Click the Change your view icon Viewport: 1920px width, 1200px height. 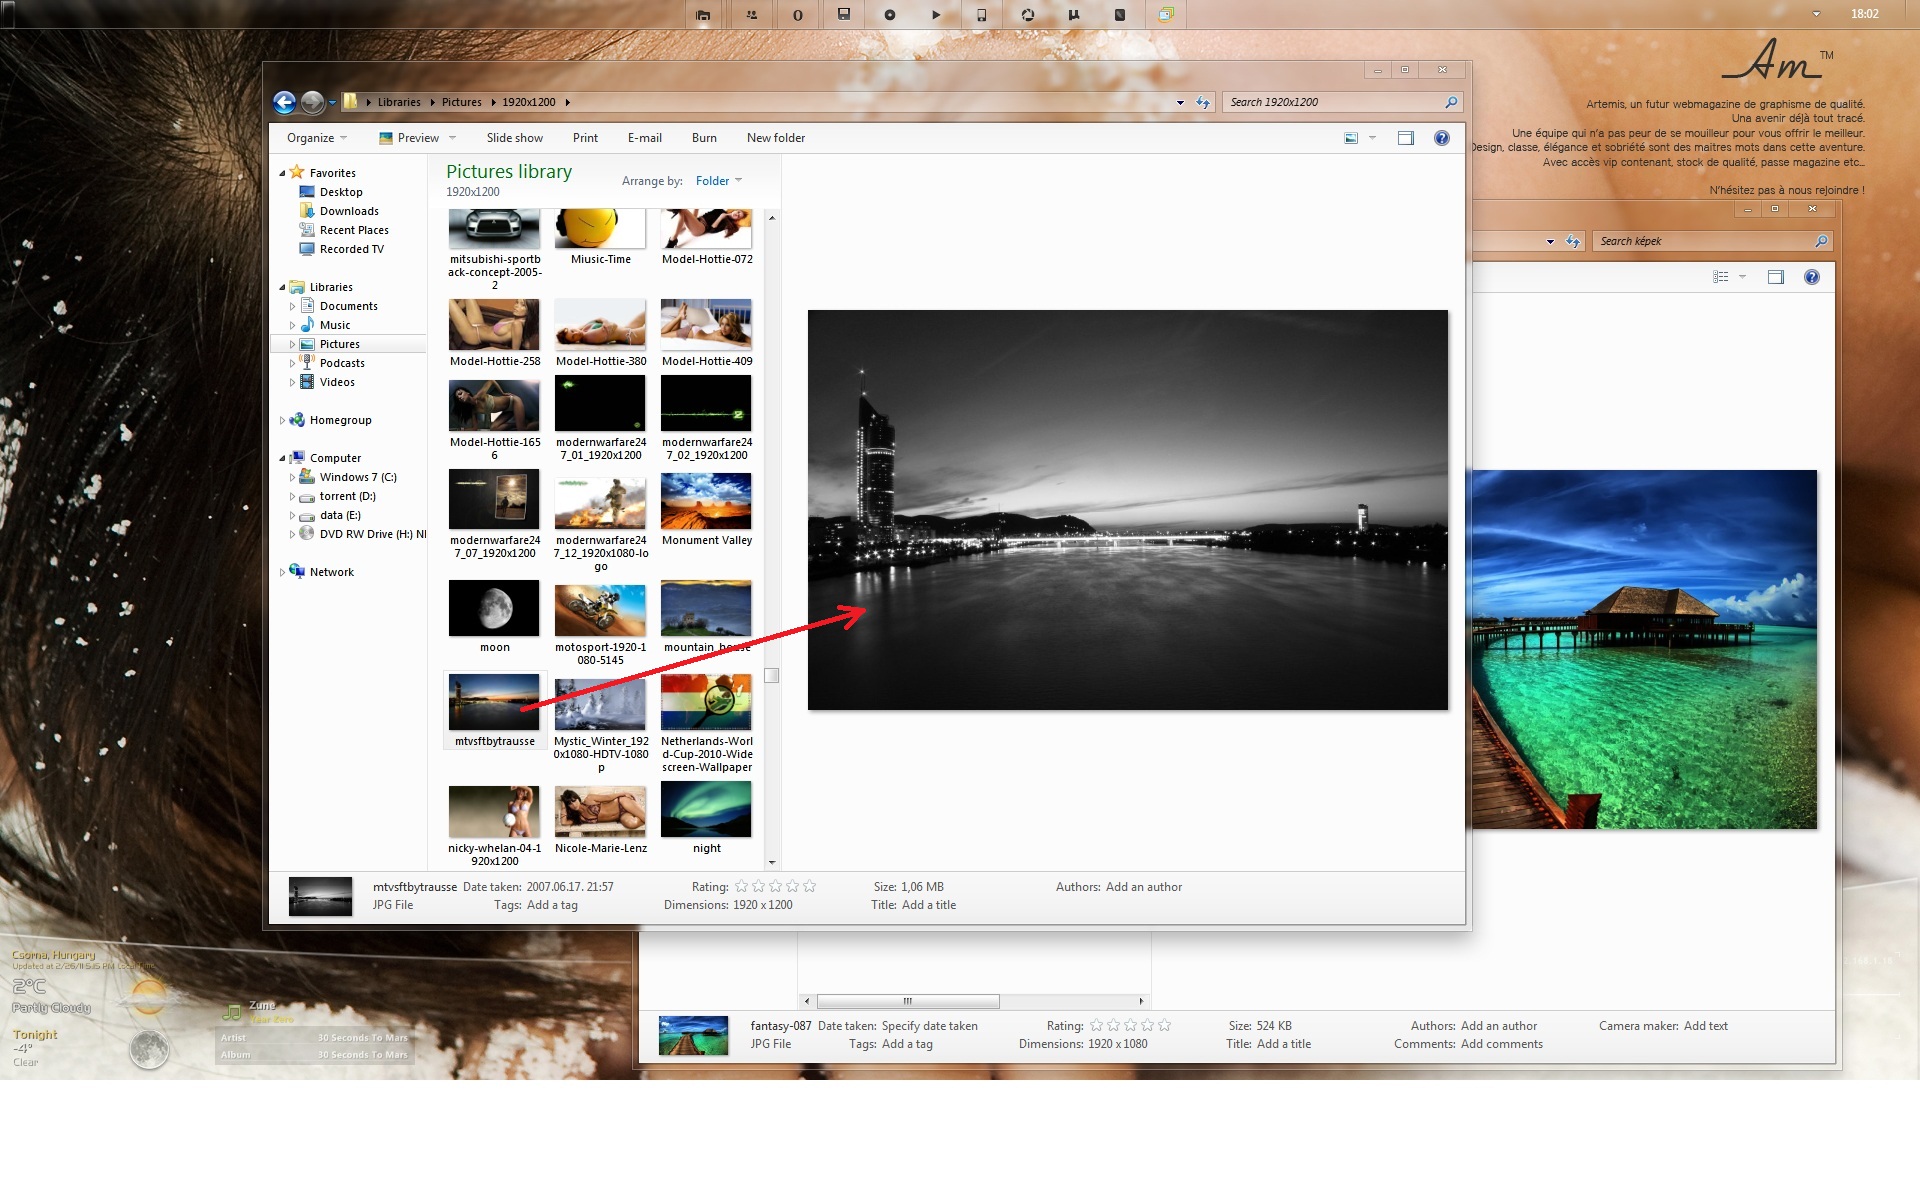pos(1351,138)
